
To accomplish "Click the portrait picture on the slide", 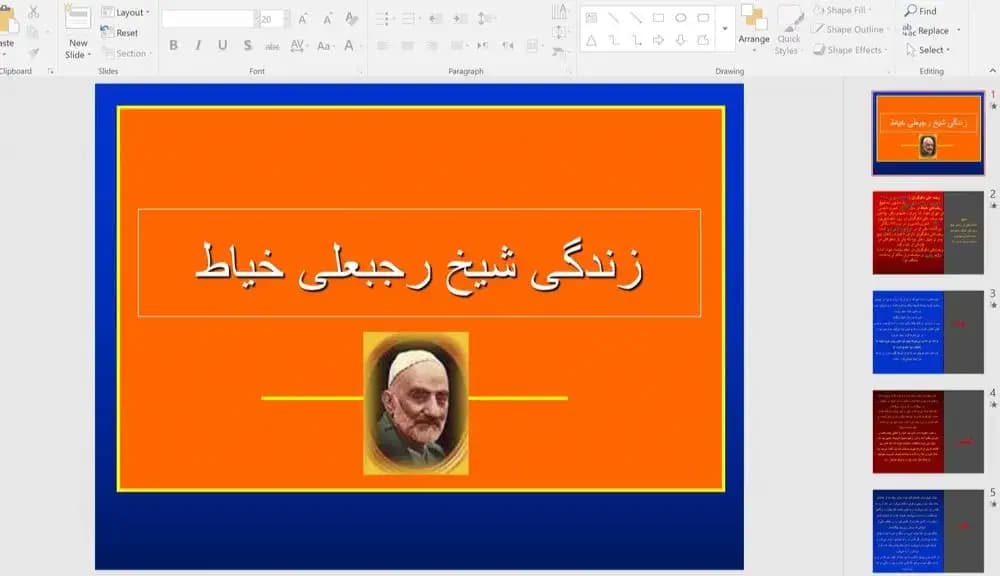I will [x=416, y=403].
